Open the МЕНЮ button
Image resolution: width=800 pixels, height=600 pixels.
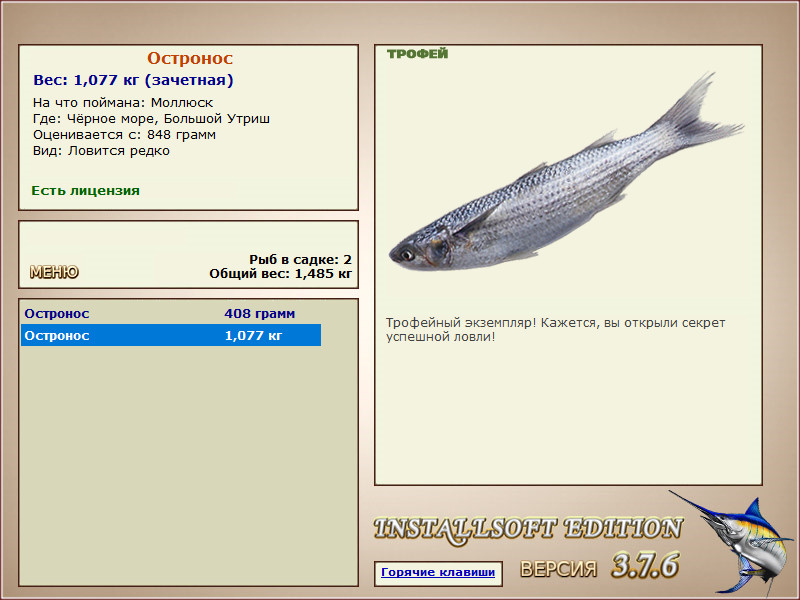coord(54,272)
